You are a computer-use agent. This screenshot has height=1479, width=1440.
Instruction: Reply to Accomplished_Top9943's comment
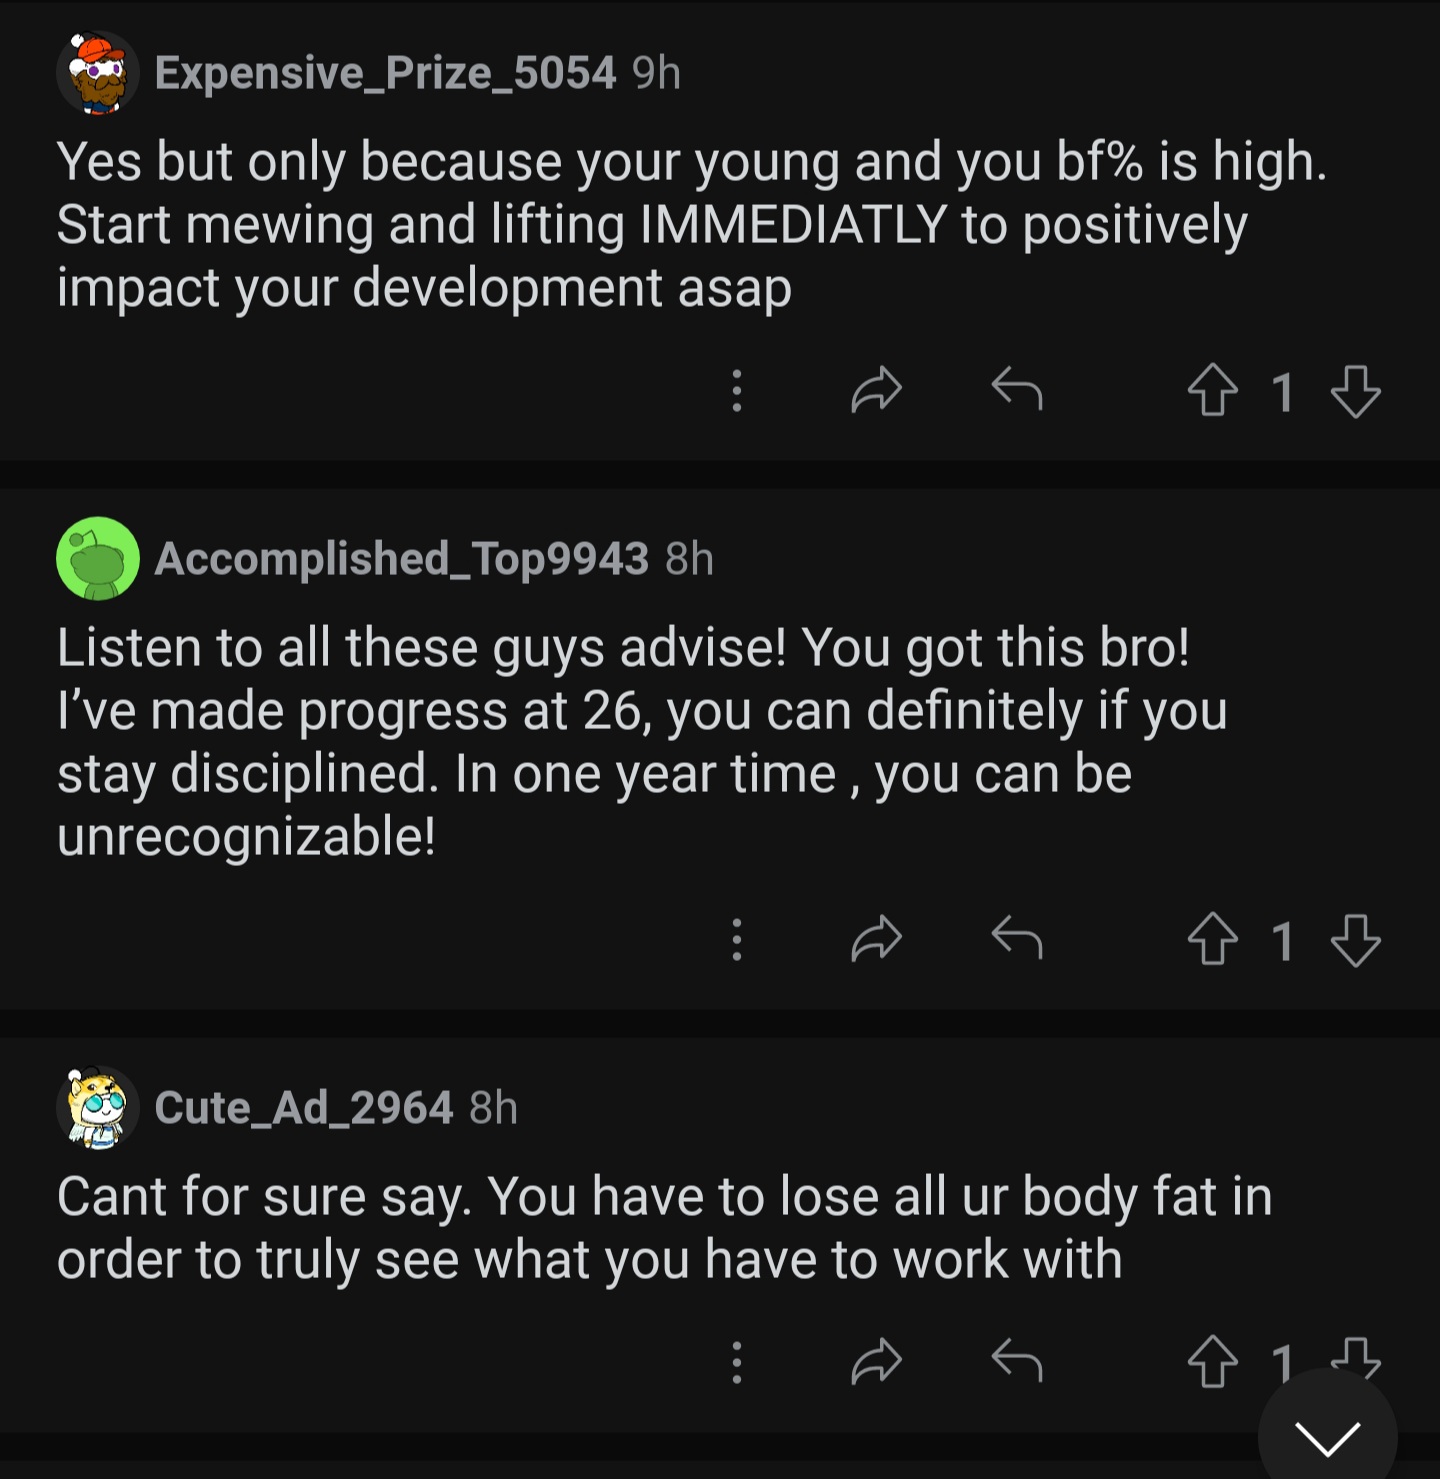pyautogui.click(x=1017, y=937)
